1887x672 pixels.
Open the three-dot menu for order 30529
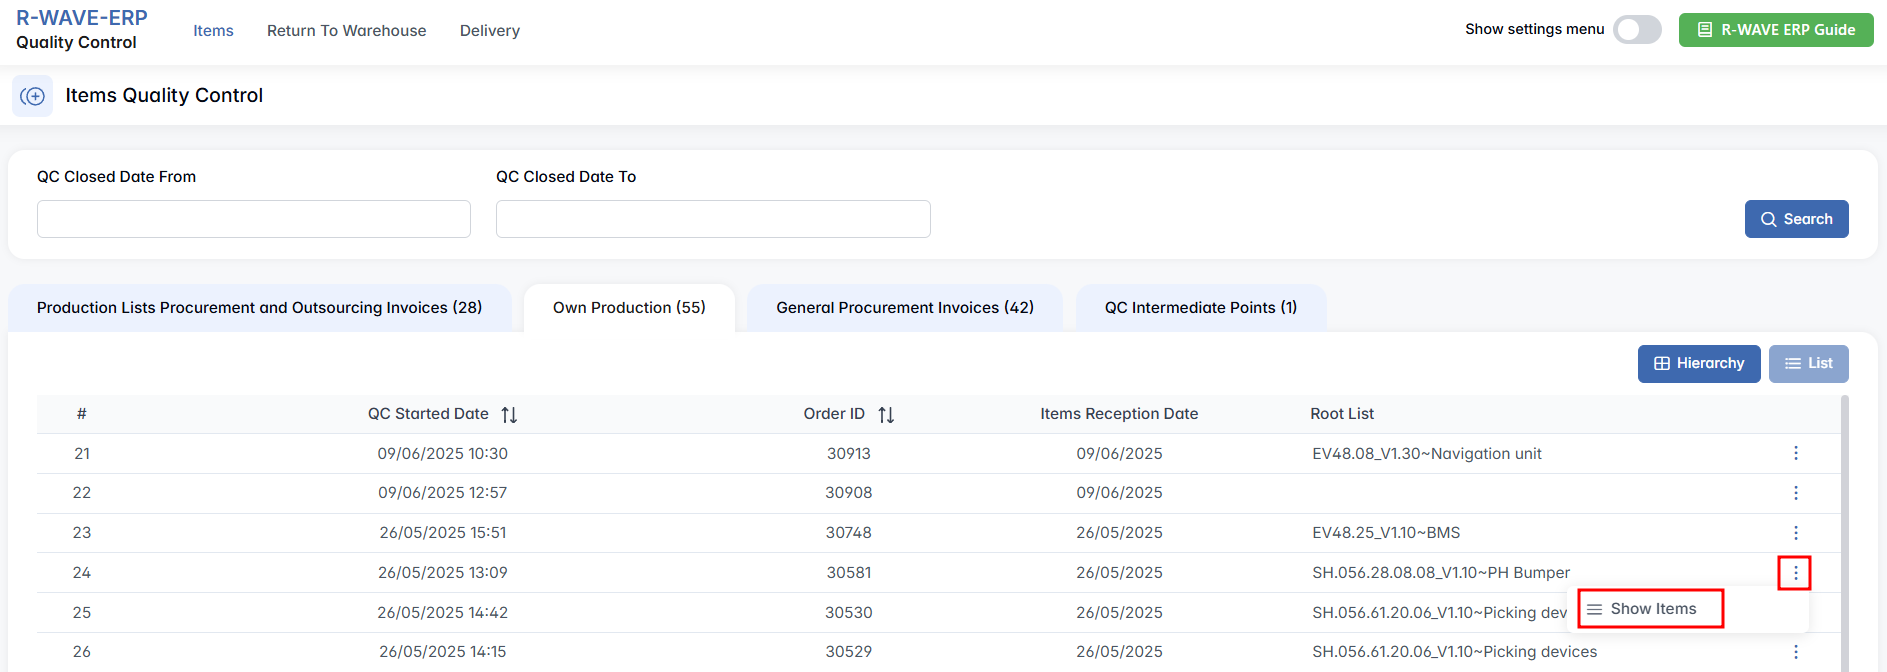[1795, 652]
